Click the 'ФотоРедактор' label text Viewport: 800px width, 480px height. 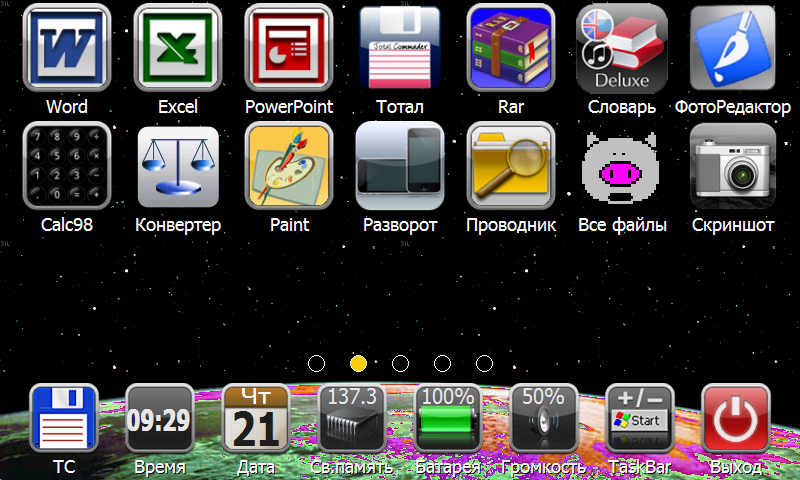(733, 107)
